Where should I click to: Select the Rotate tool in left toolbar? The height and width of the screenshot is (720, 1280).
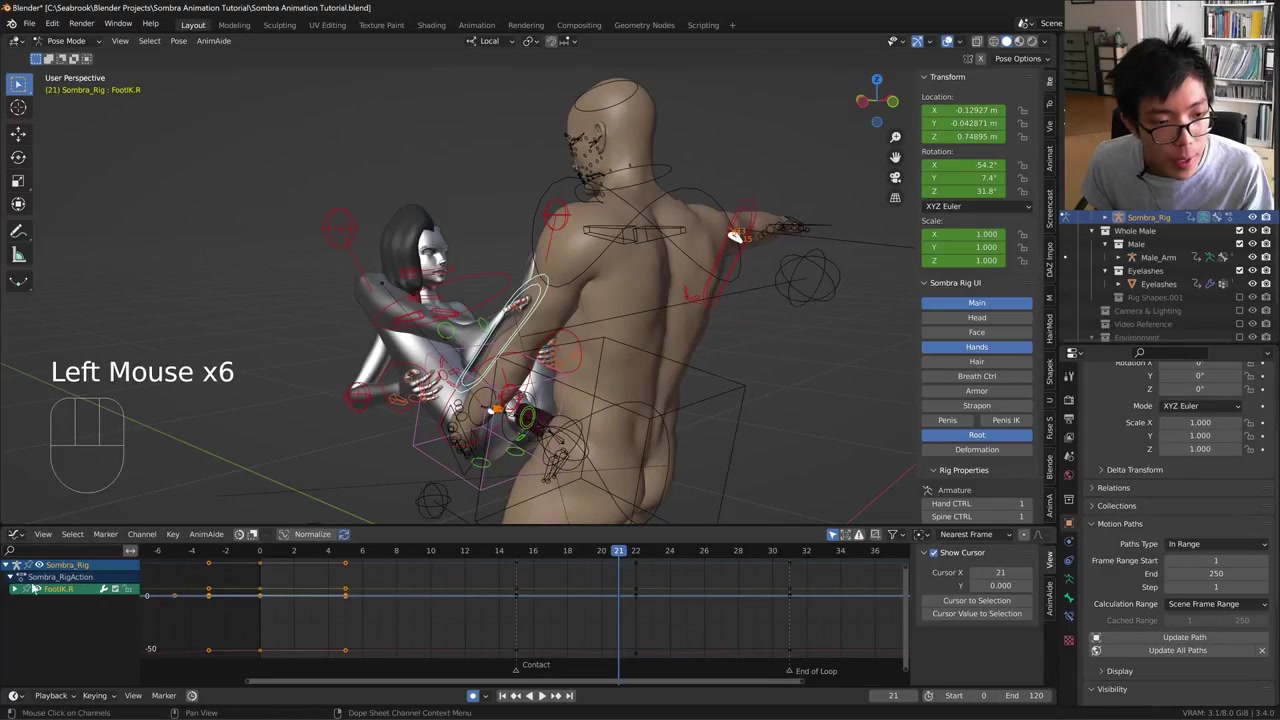click(18, 157)
